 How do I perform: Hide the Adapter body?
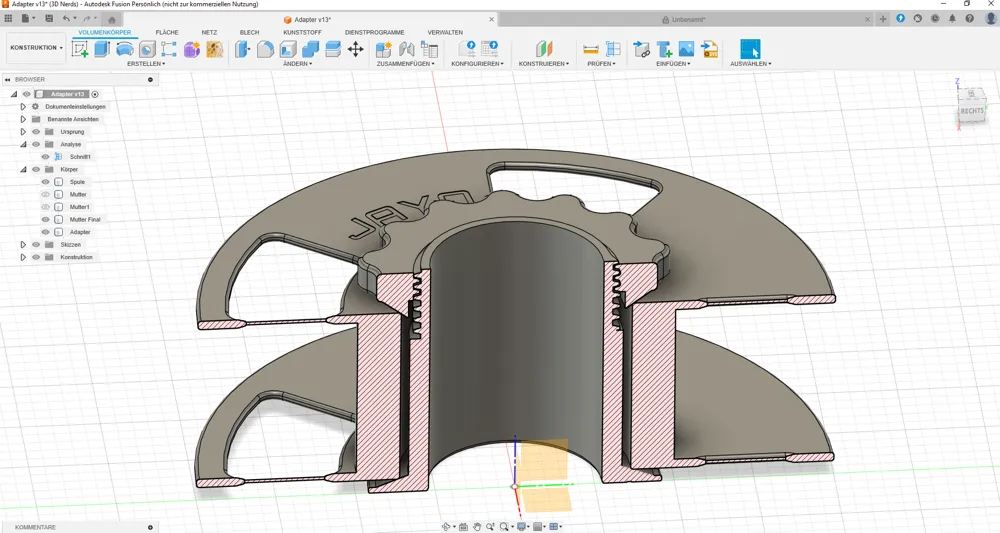click(45, 232)
